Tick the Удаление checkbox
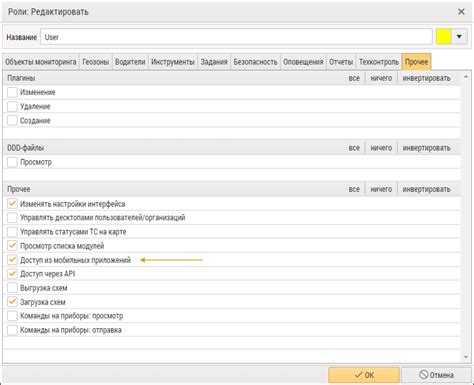474x385 pixels. [x=12, y=106]
